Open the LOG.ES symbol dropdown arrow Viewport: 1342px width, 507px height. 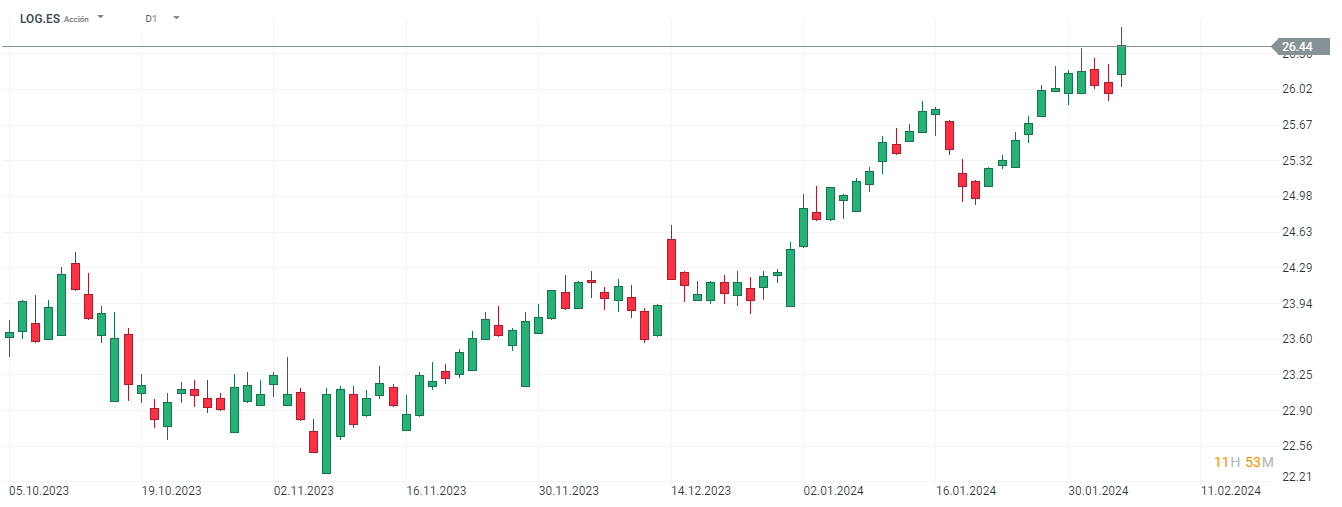(x=100, y=17)
